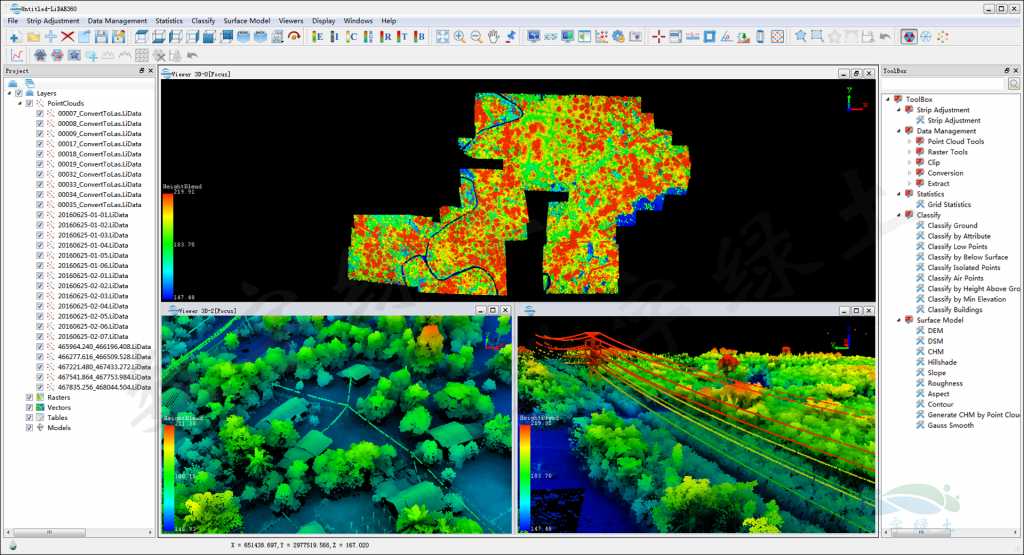Screen dimensions: 1024x555
Task: Activate the Zoom In magnifier tool
Action: coord(459,37)
